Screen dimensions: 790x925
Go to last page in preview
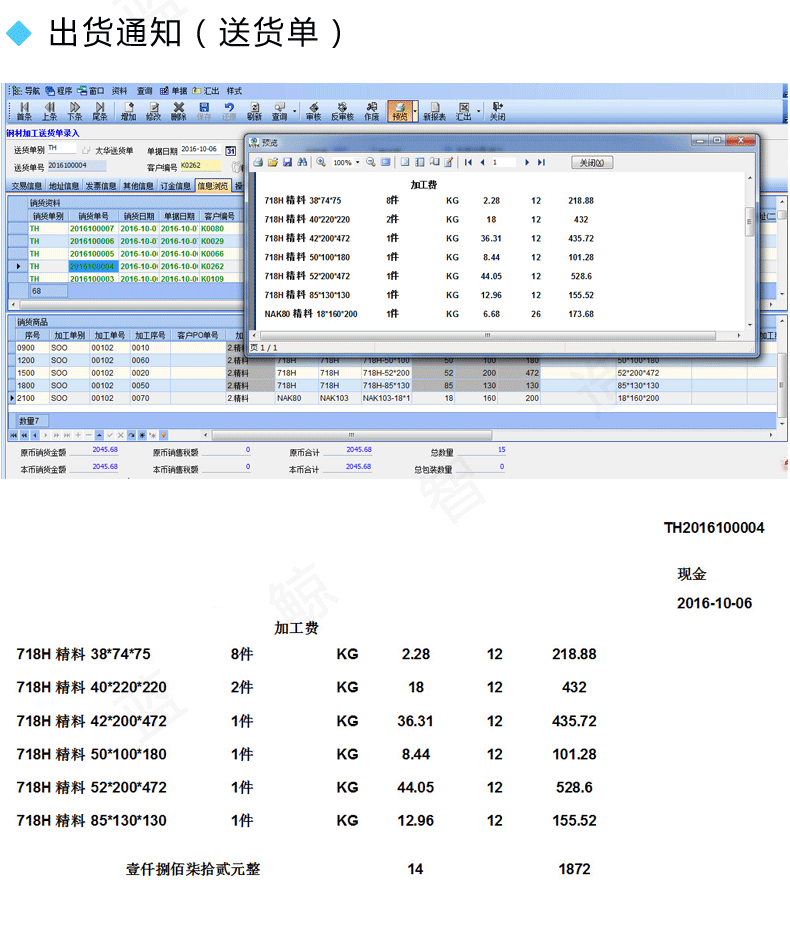pos(541,162)
